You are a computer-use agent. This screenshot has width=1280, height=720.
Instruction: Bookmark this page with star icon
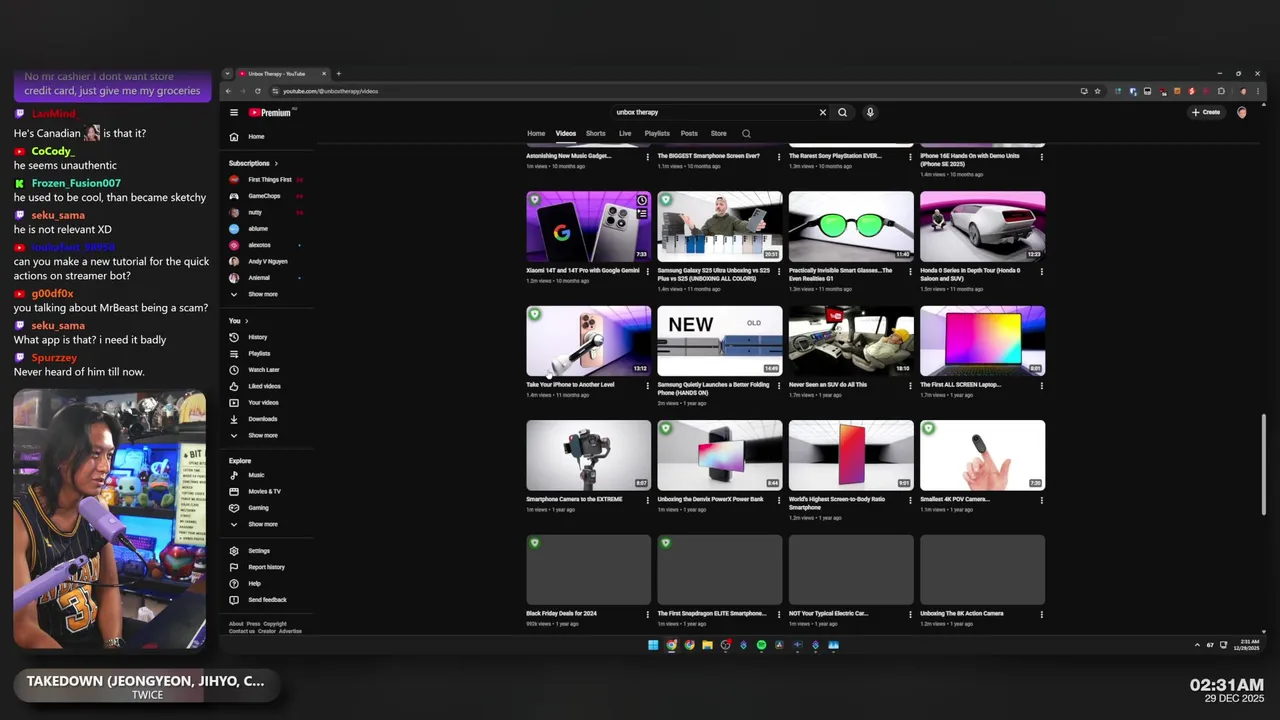pos(1098,91)
